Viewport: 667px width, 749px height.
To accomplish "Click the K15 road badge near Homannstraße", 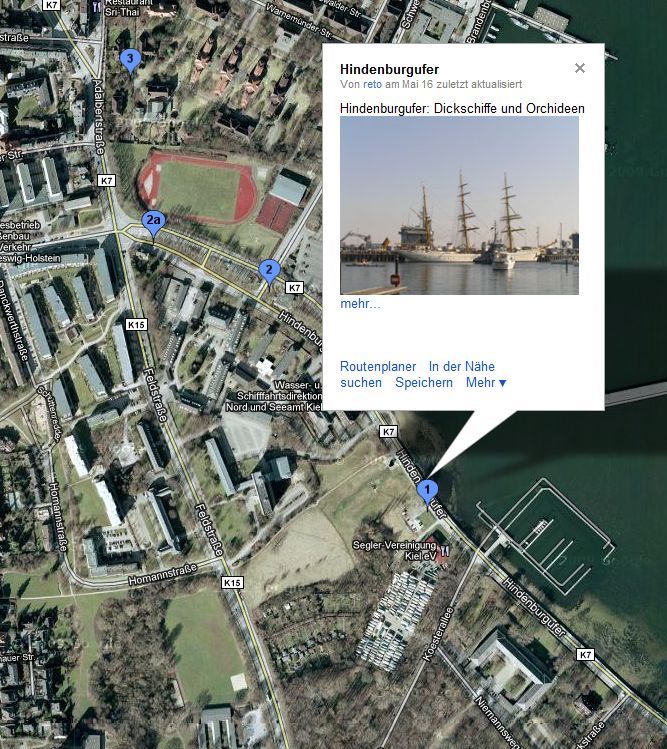I will tap(232, 583).
